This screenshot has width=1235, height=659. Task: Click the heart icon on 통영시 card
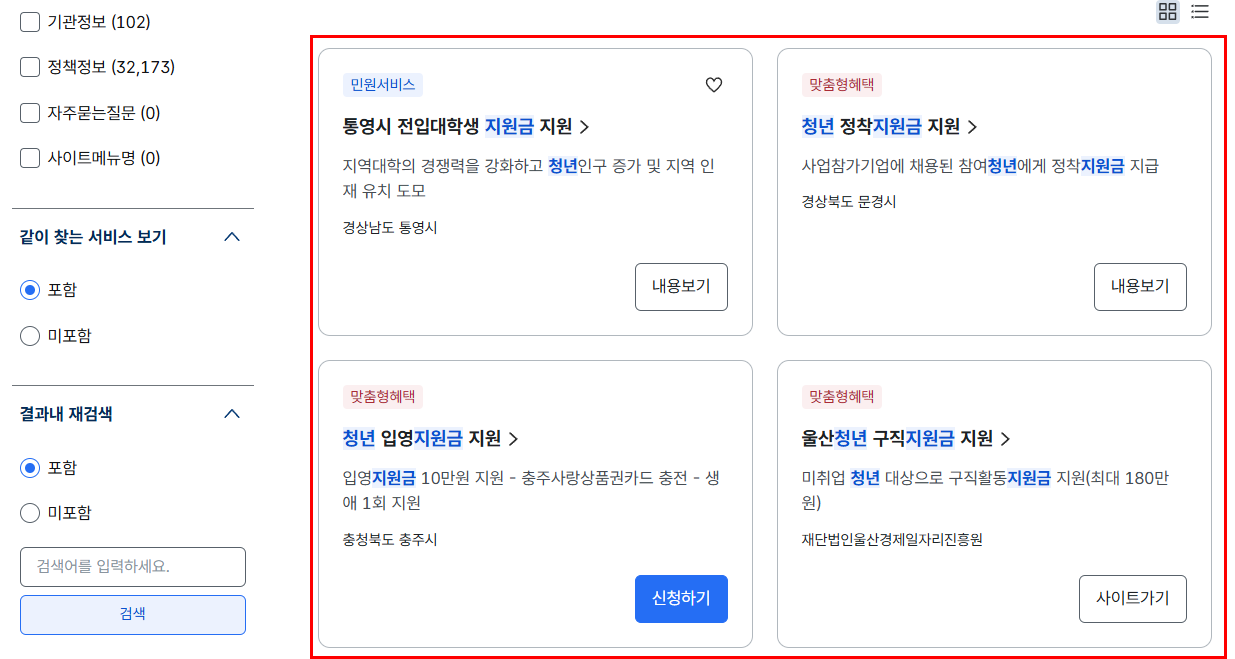coord(713,85)
